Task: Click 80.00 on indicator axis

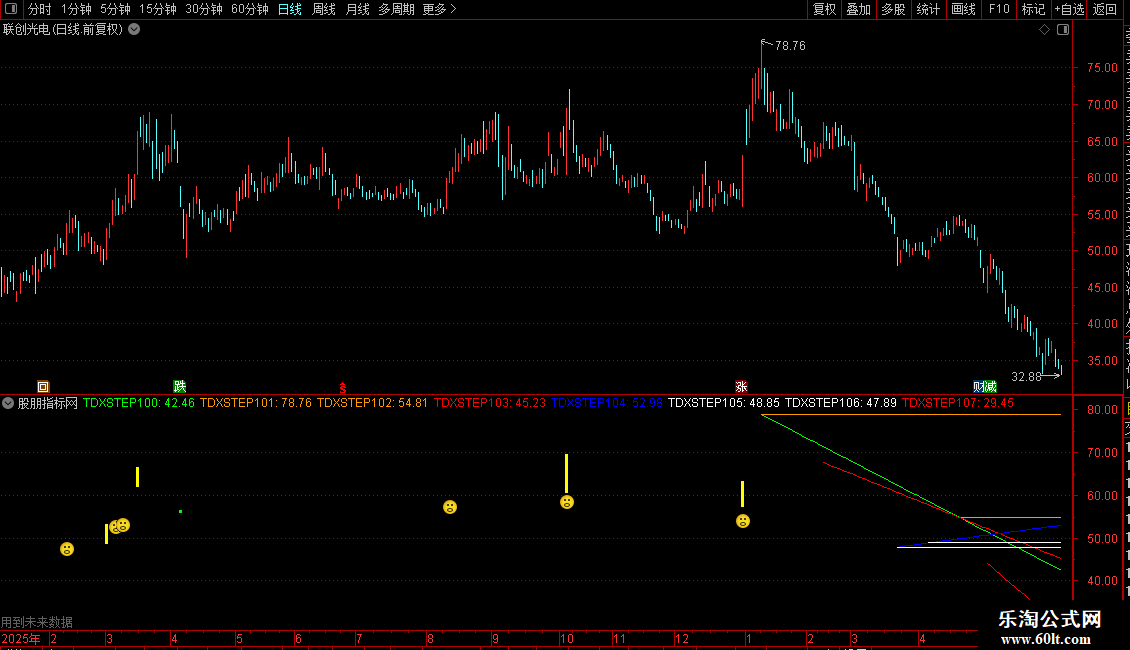Action: click(1103, 410)
